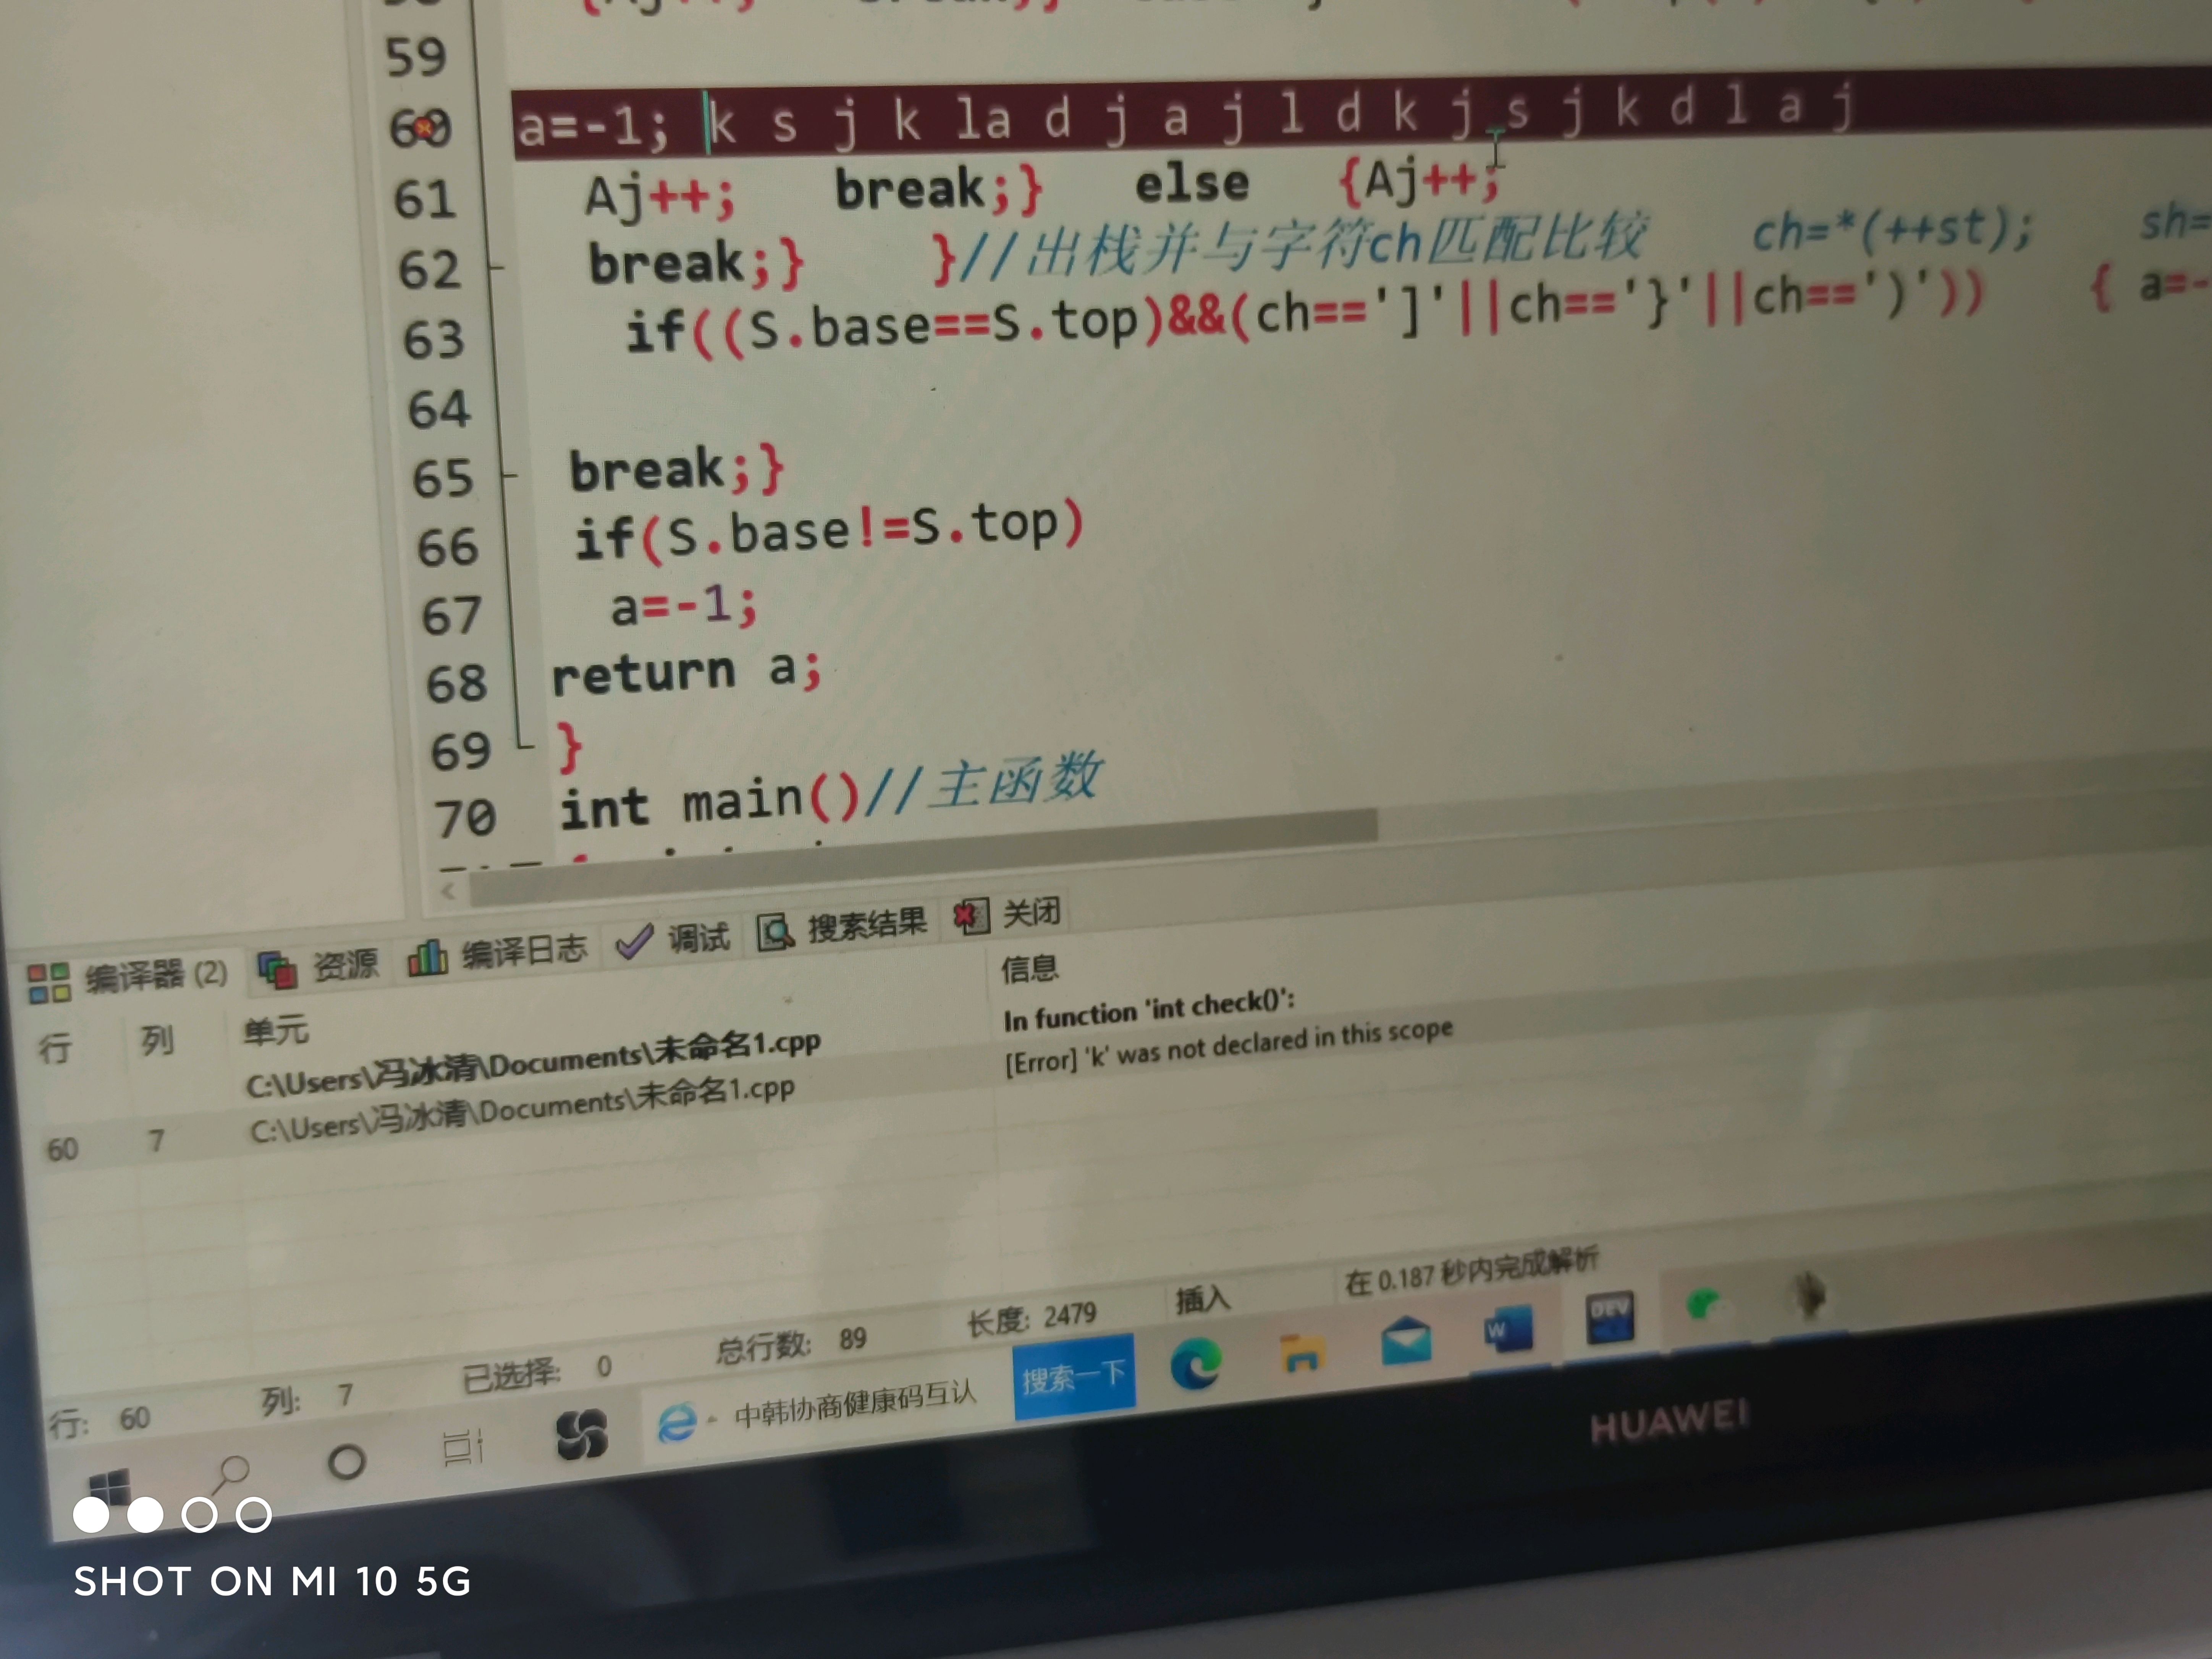Click the blue 搜索一下 button
This screenshot has width=2212, height=1659.
[x=1073, y=1377]
